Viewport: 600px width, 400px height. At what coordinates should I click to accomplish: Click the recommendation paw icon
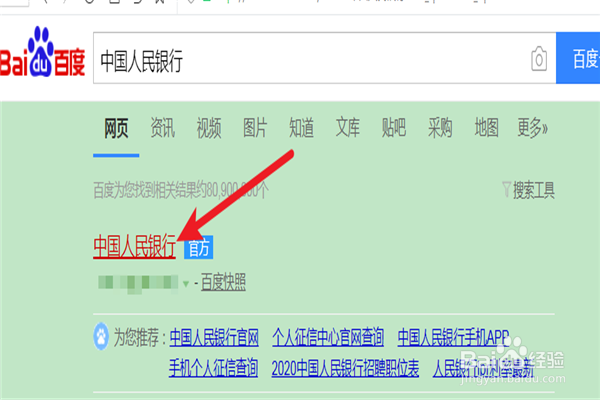[x=101, y=337]
